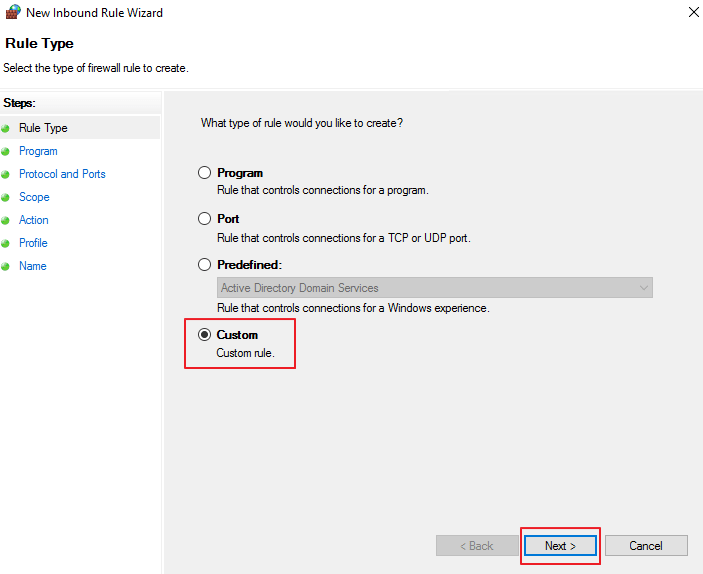Cancel the New Inbound Rule Wizard
Screen dimensions: 703x574
(x=646, y=546)
